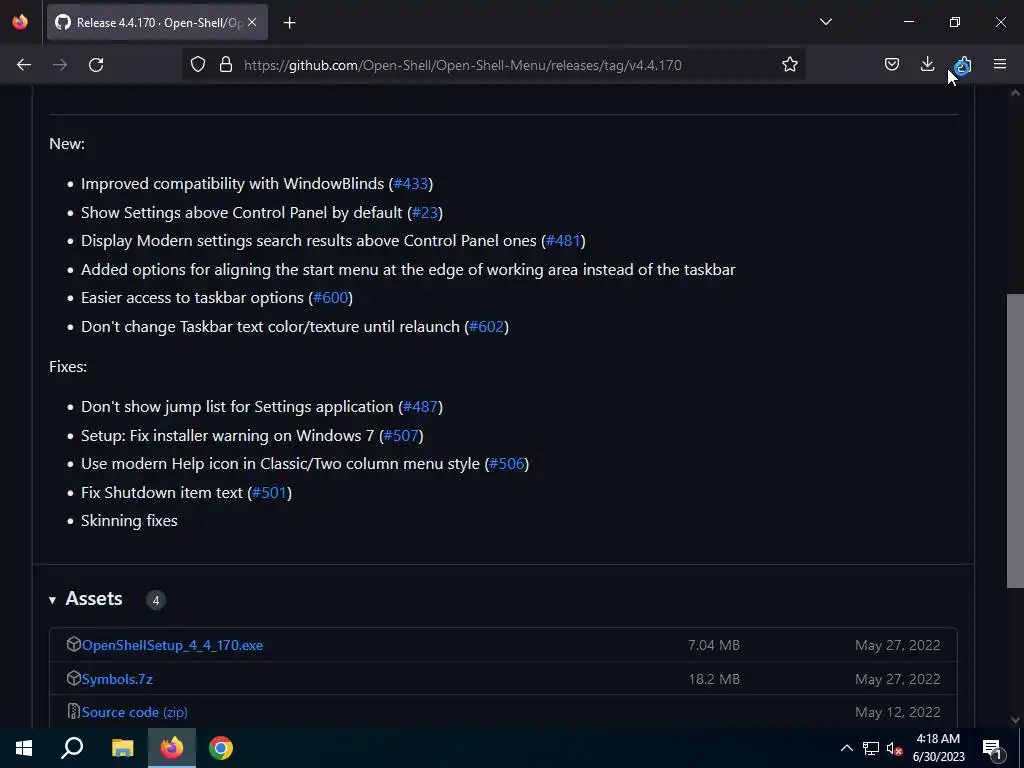Show hidden system tray icons
The image size is (1024, 768).
point(846,748)
